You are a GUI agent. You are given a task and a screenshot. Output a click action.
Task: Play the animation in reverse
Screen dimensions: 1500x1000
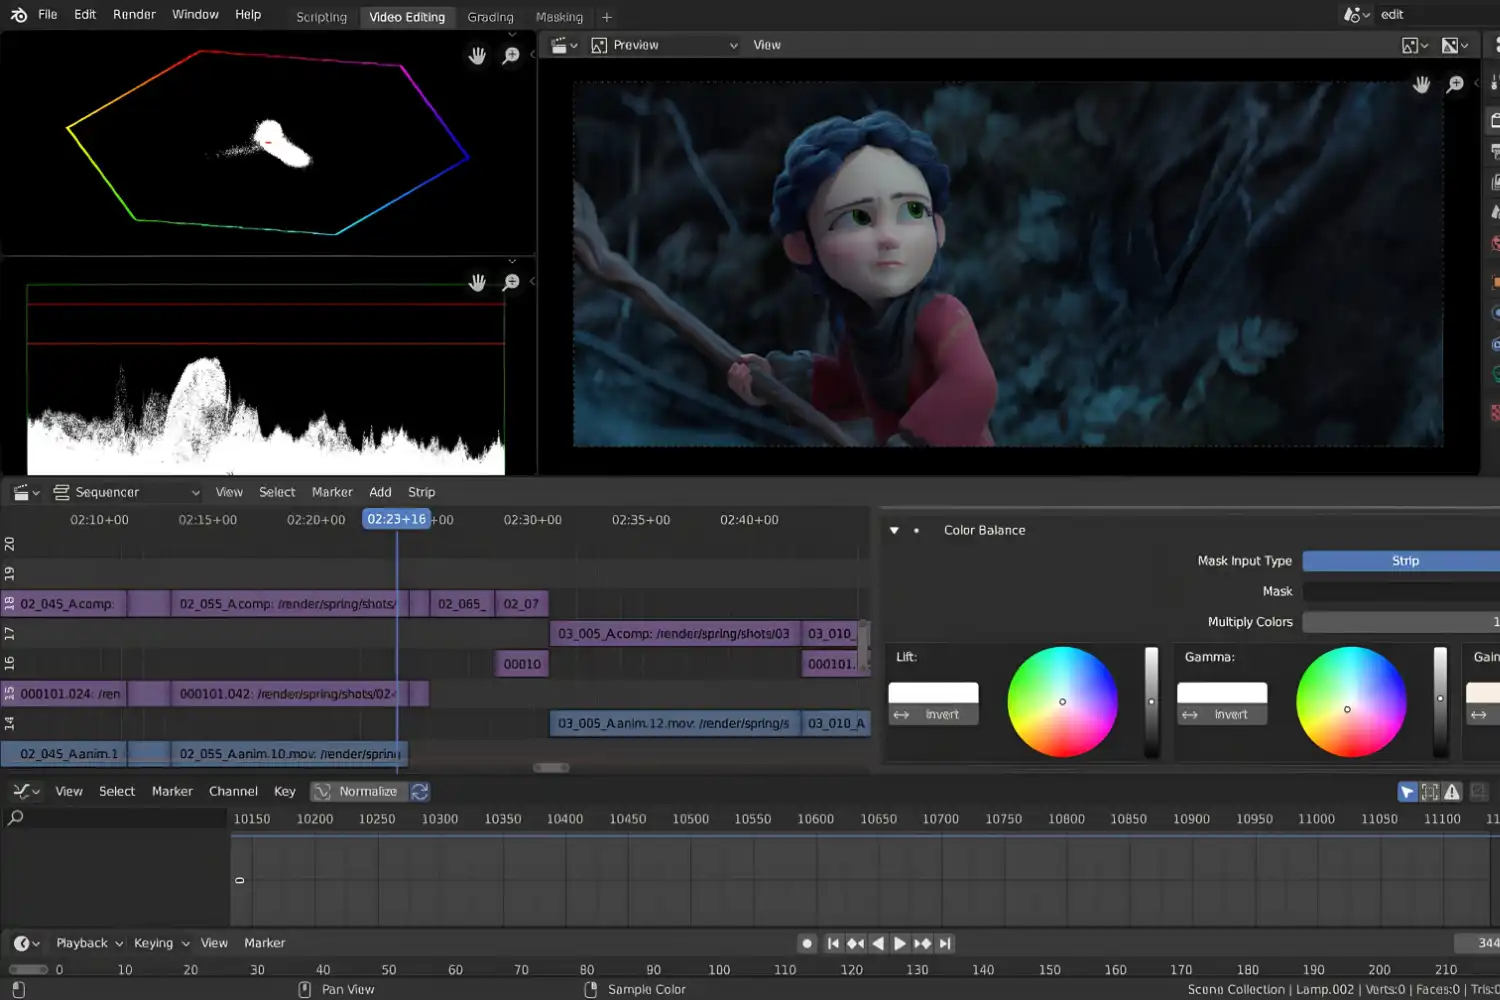878,943
